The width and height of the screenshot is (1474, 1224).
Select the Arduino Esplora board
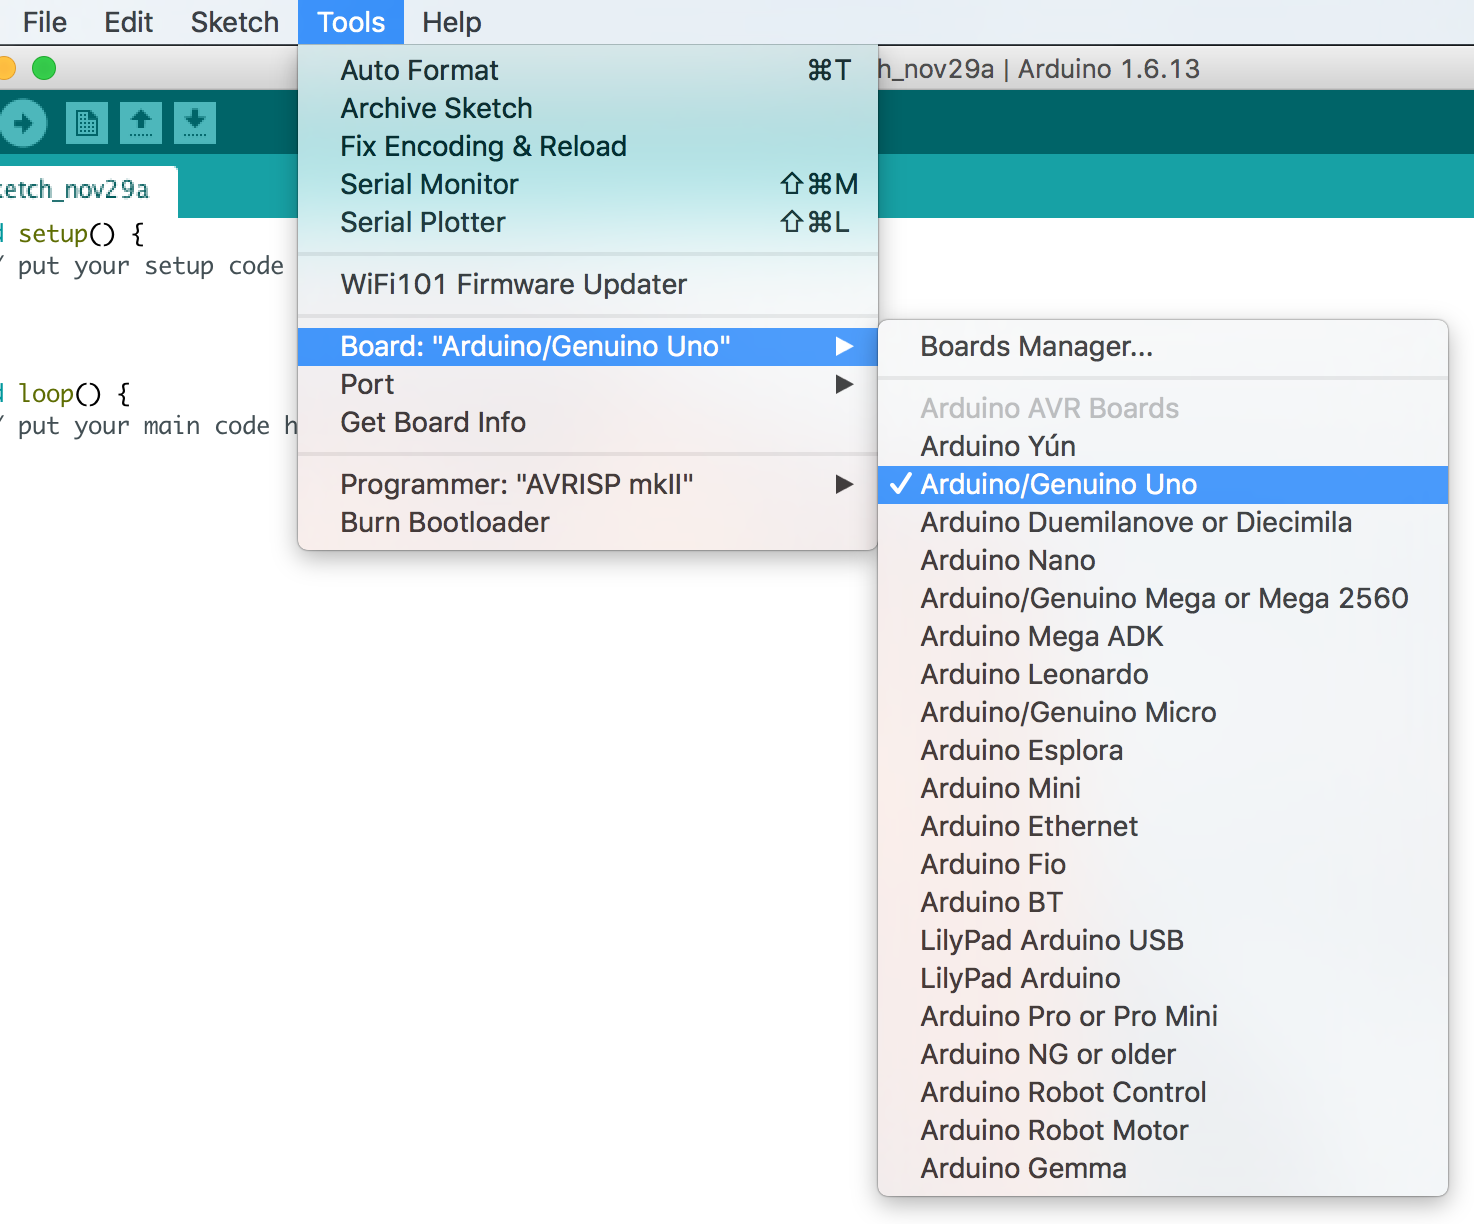pyautogui.click(x=1163, y=750)
